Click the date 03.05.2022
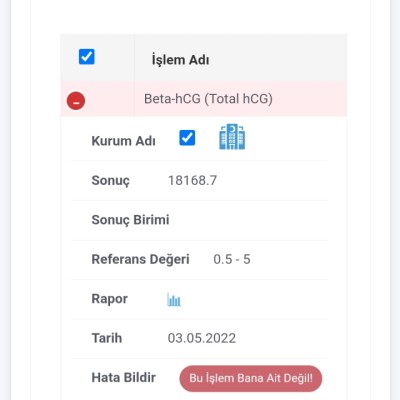This screenshot has width=400, height=400. pyautogui.click(x=202, y=338)
